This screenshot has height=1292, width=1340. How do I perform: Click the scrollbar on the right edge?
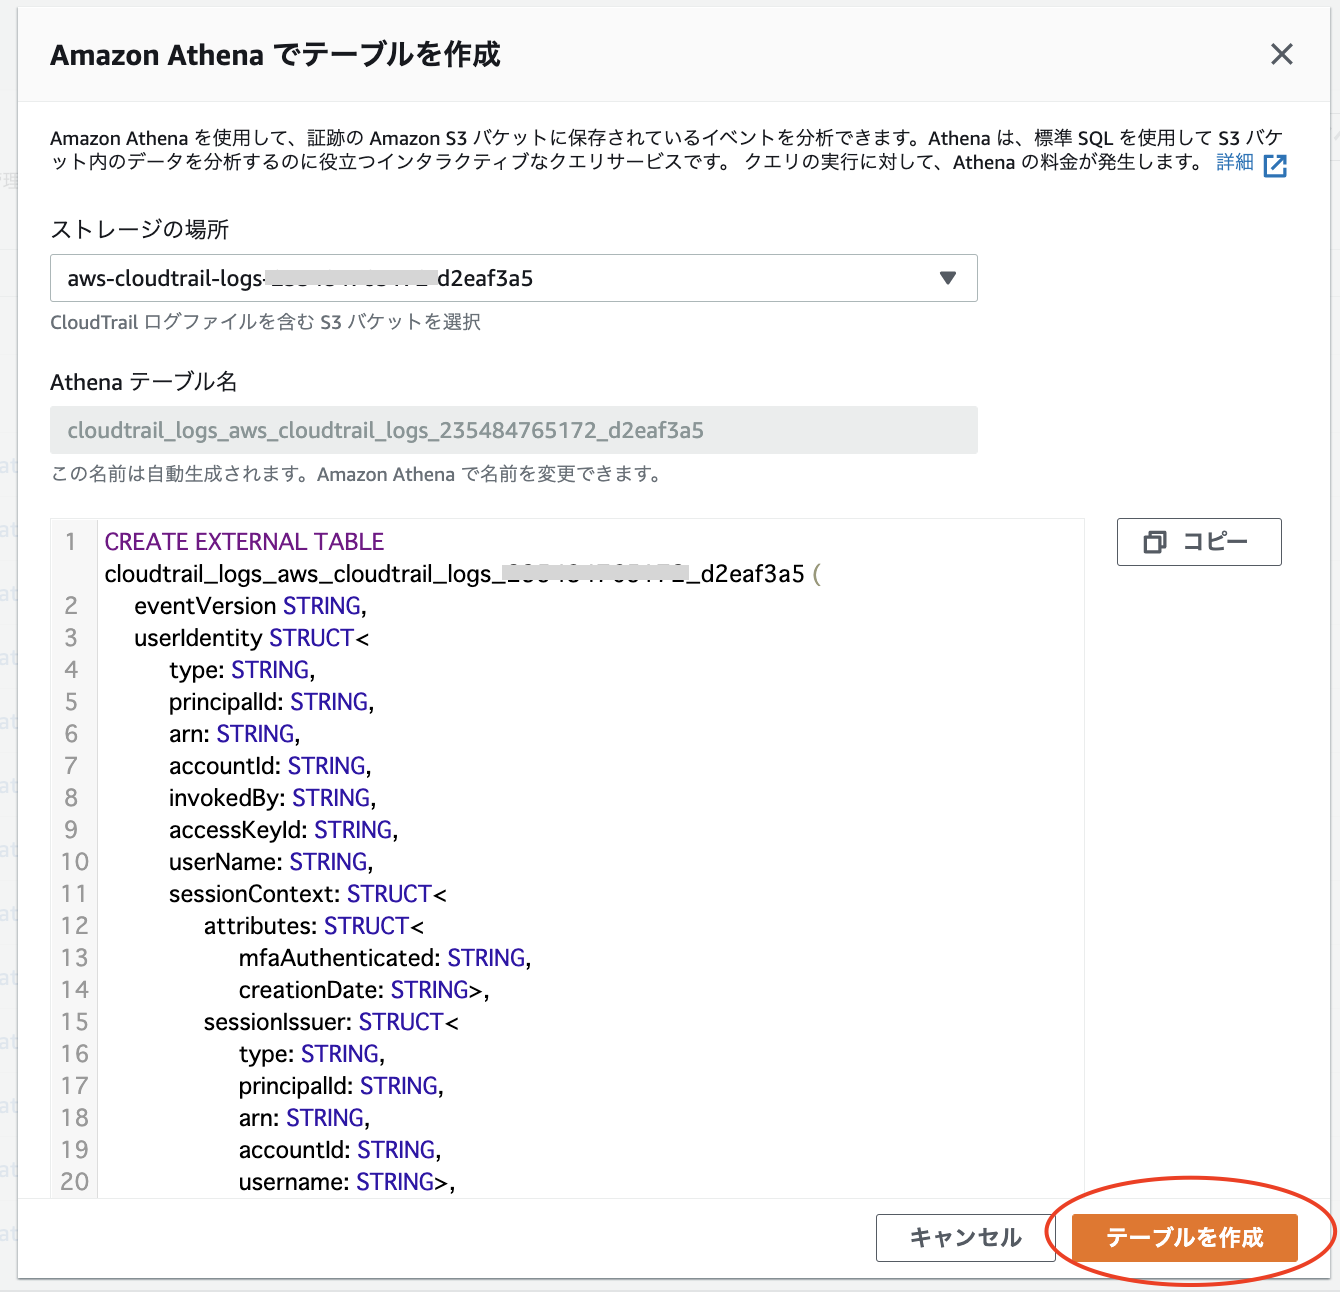point(1333,646)
